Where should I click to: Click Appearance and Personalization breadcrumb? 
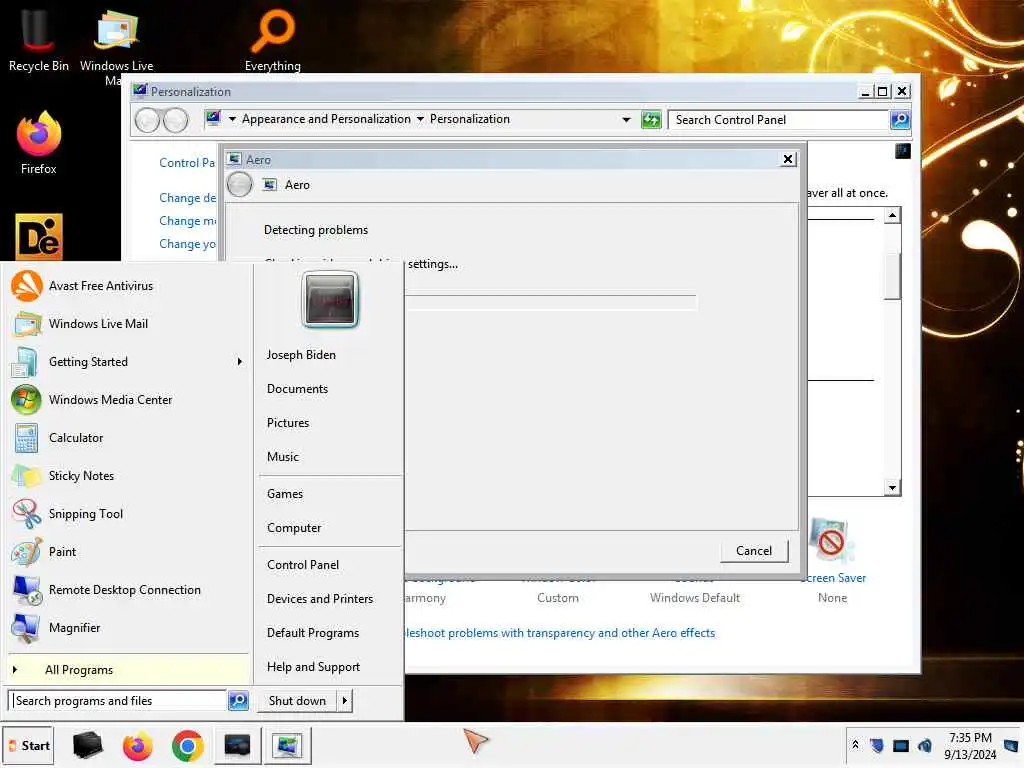point(327,119)
